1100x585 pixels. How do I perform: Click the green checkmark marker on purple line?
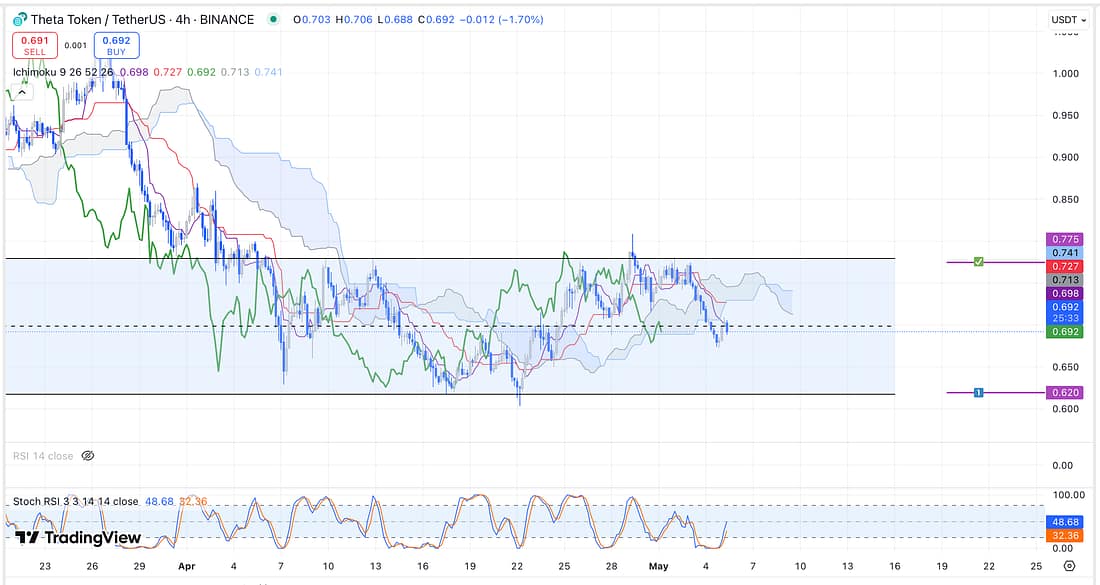(x=979, y=262)
